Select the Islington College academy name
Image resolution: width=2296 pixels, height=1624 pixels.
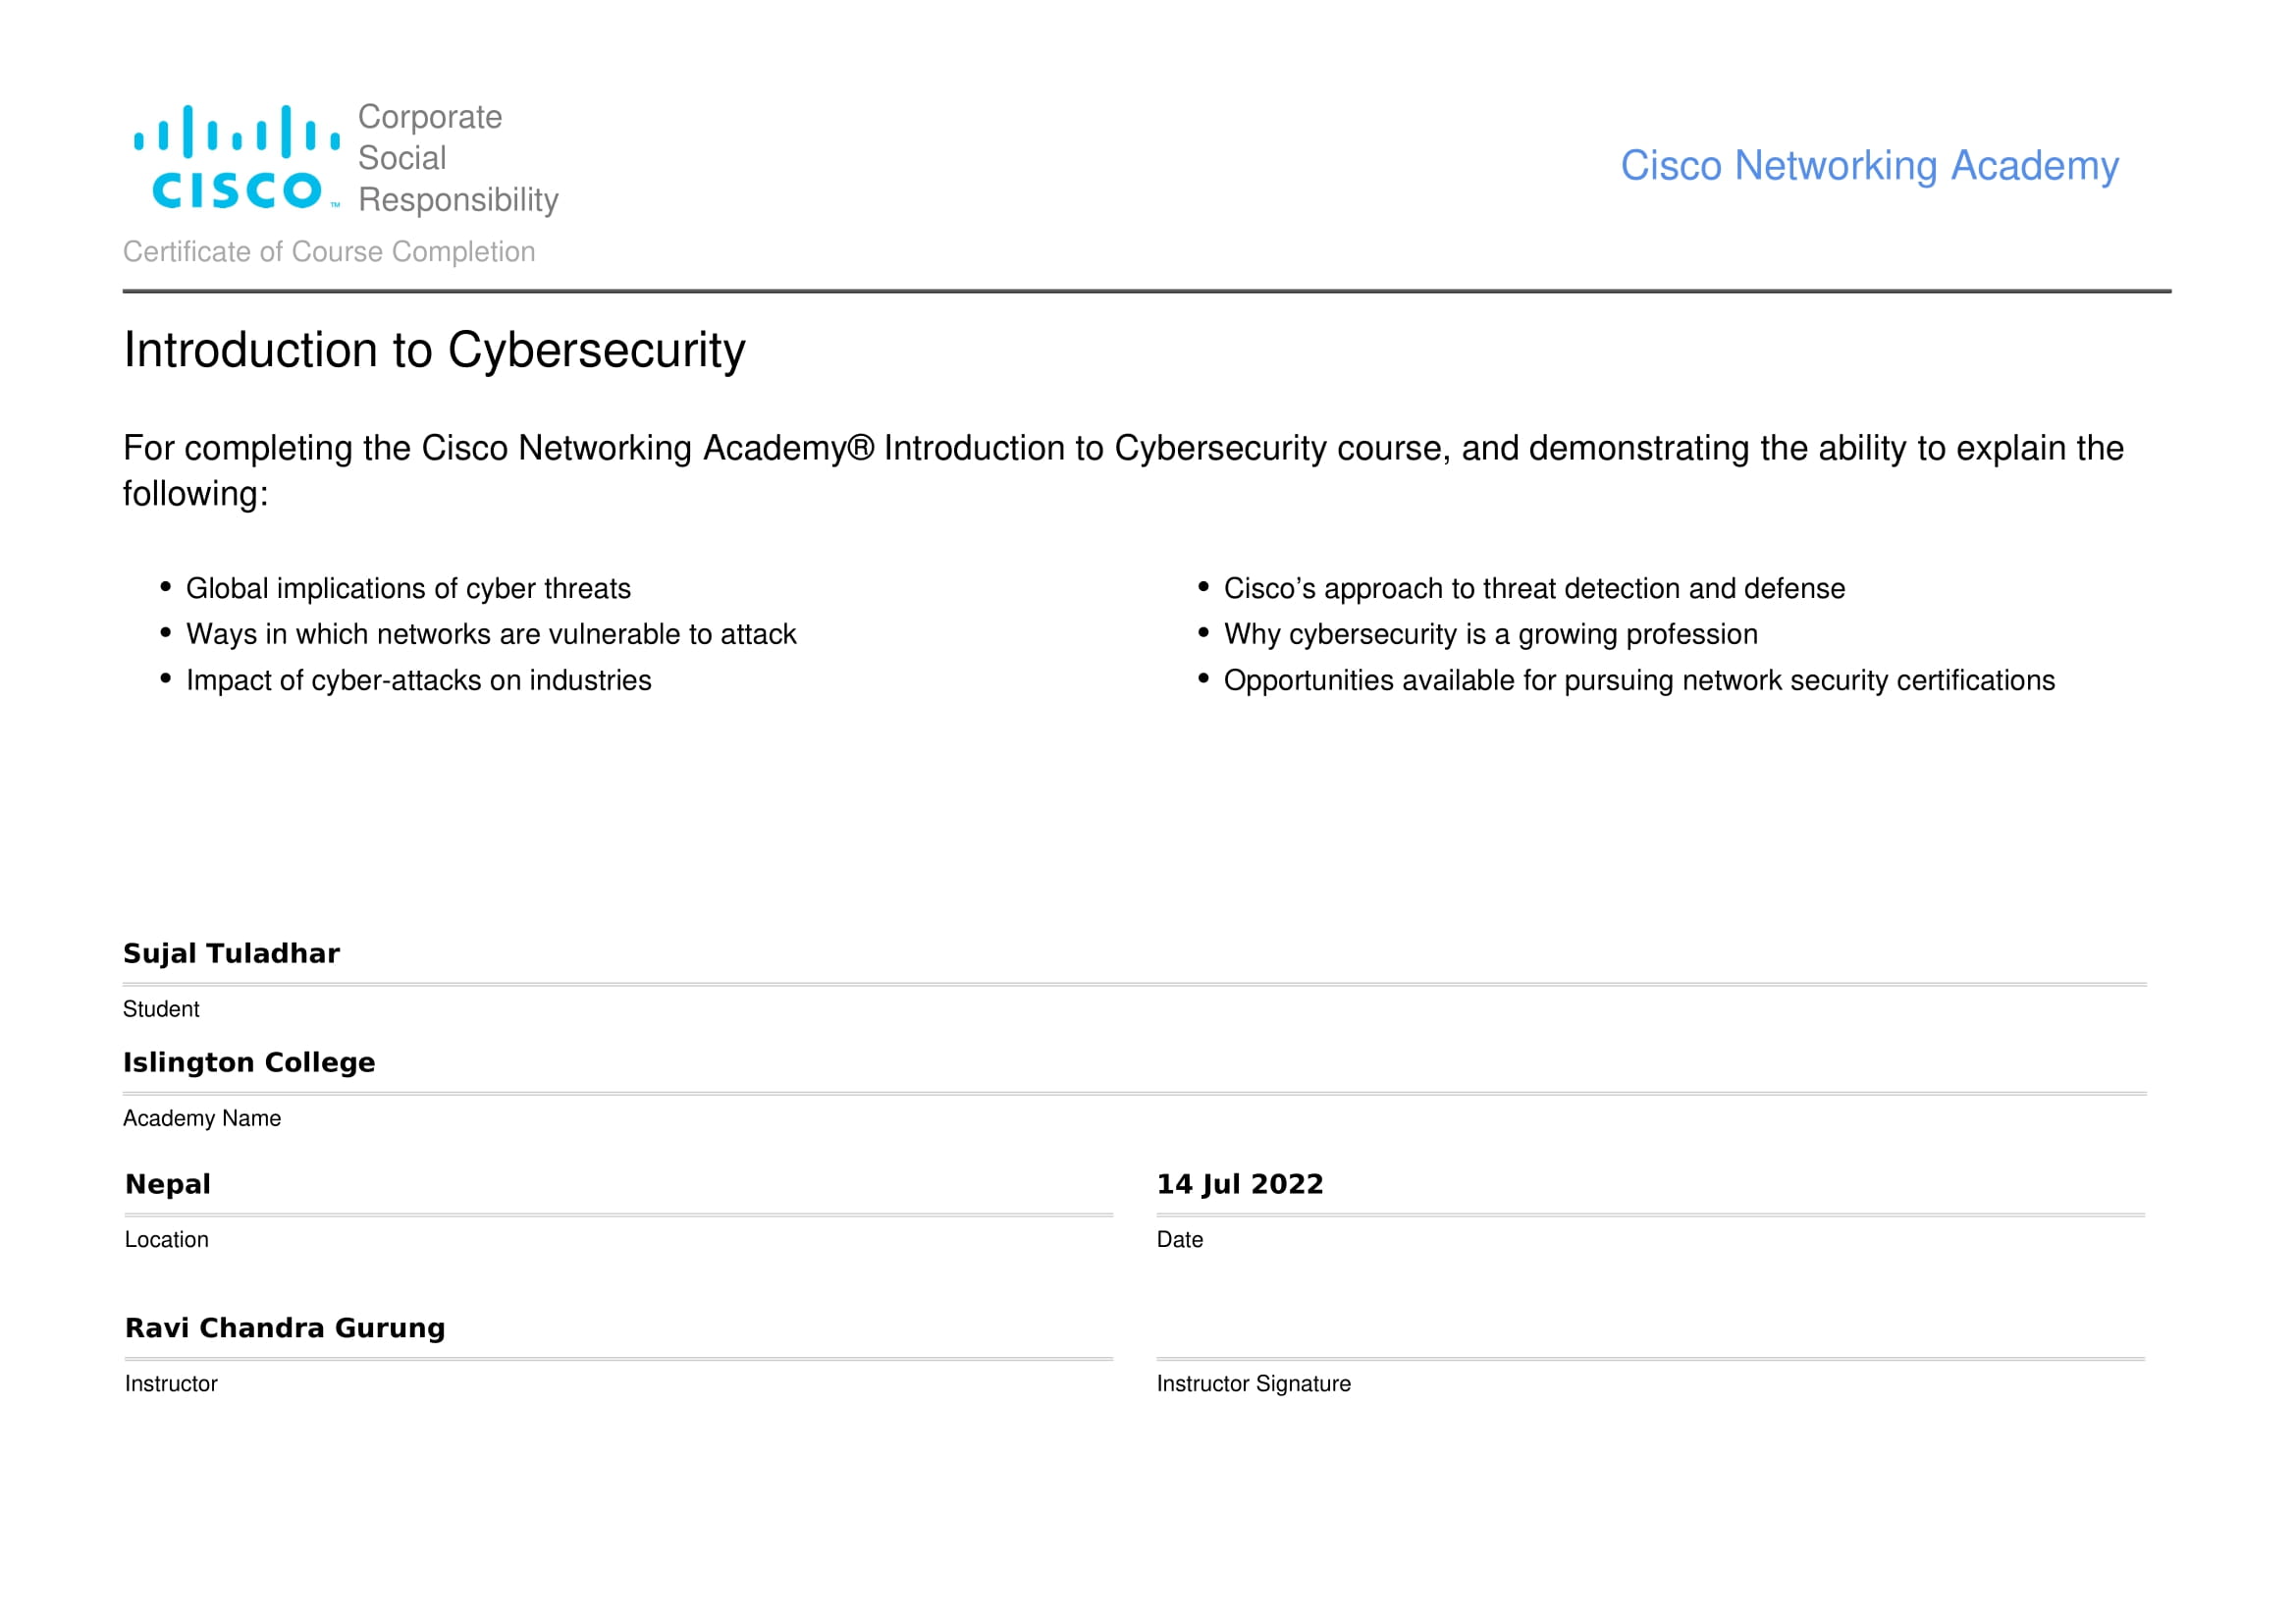pos(249,1063)
